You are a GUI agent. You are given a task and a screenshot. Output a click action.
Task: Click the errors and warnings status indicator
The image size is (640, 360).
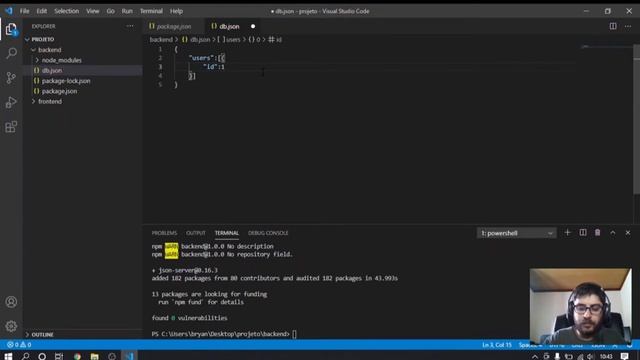[19, 345]
